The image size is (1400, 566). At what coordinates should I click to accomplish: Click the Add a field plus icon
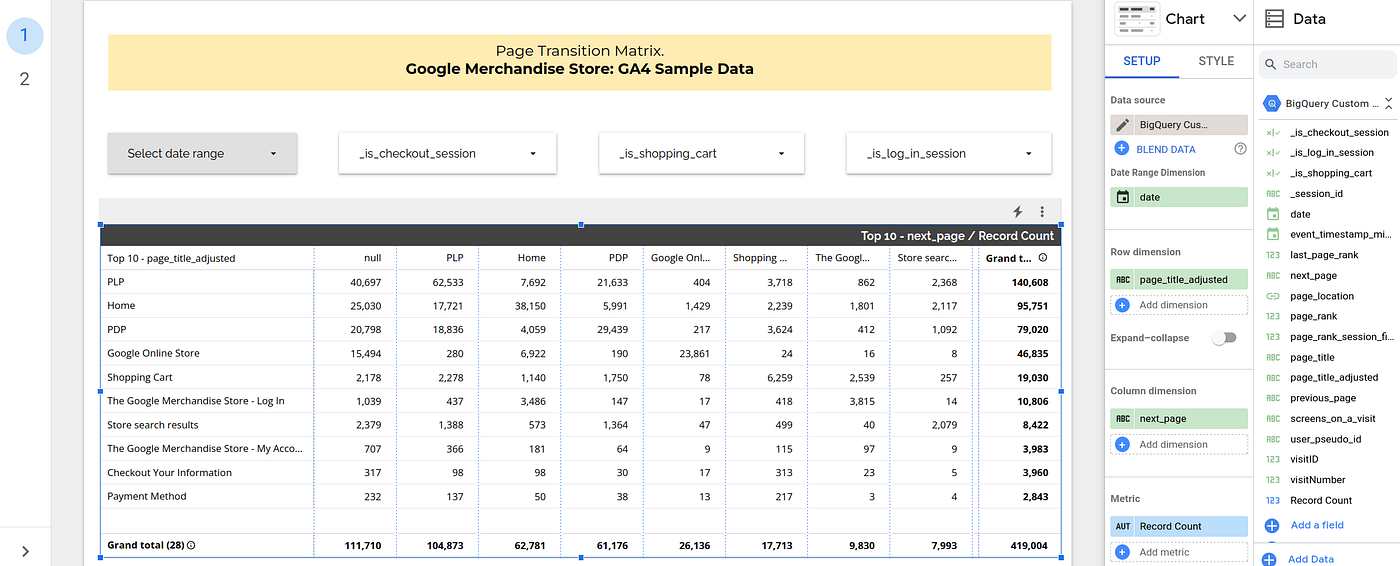(x=1272, y=525)
